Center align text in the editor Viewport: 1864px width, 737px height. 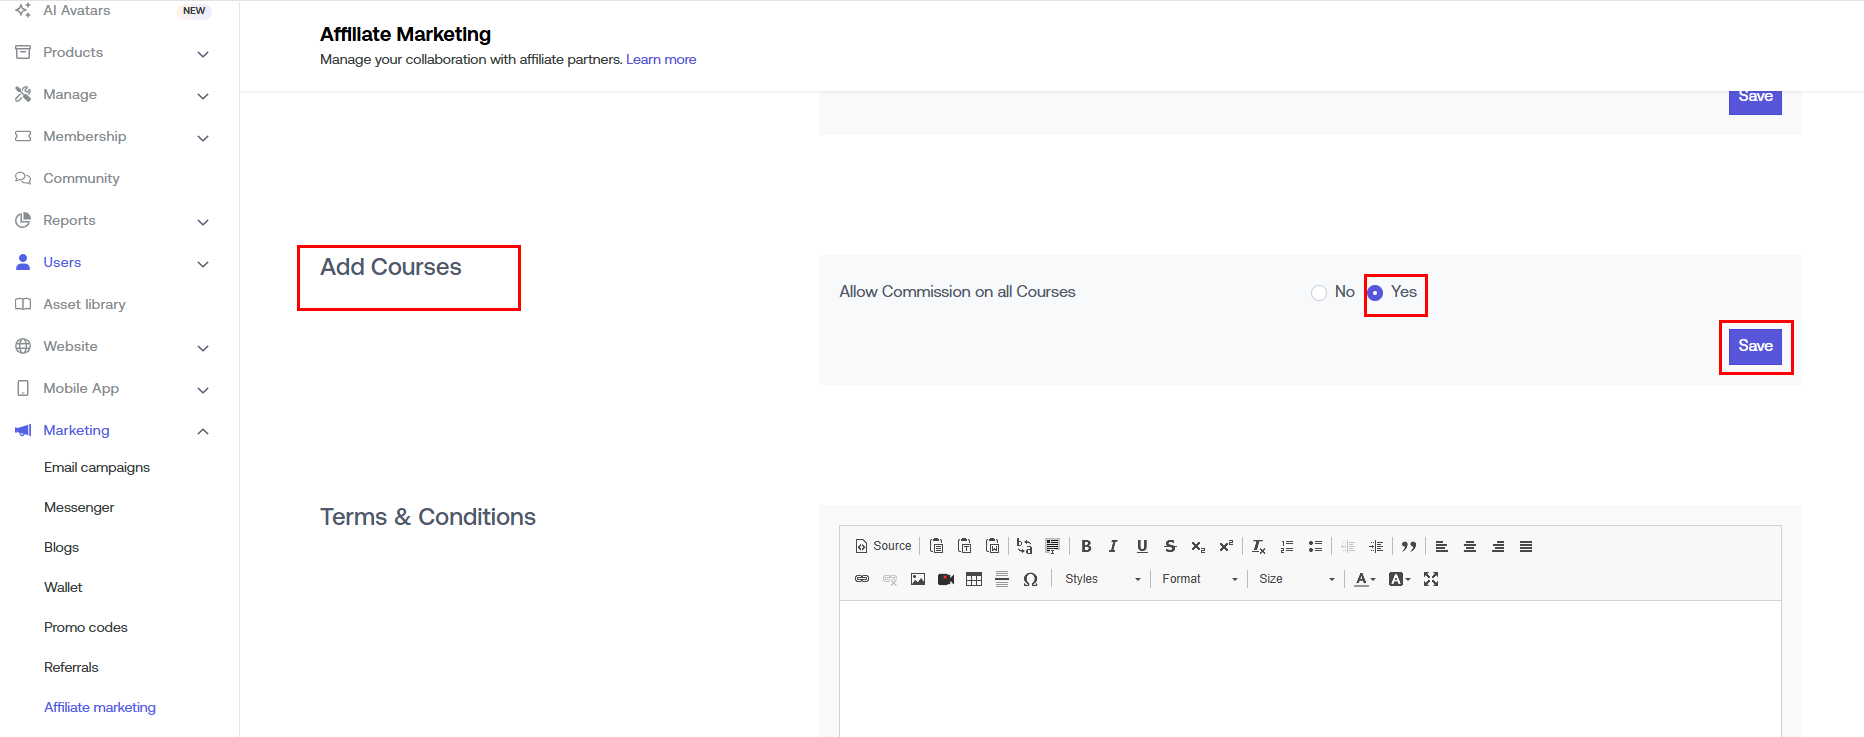click(x=1470, y=546)
